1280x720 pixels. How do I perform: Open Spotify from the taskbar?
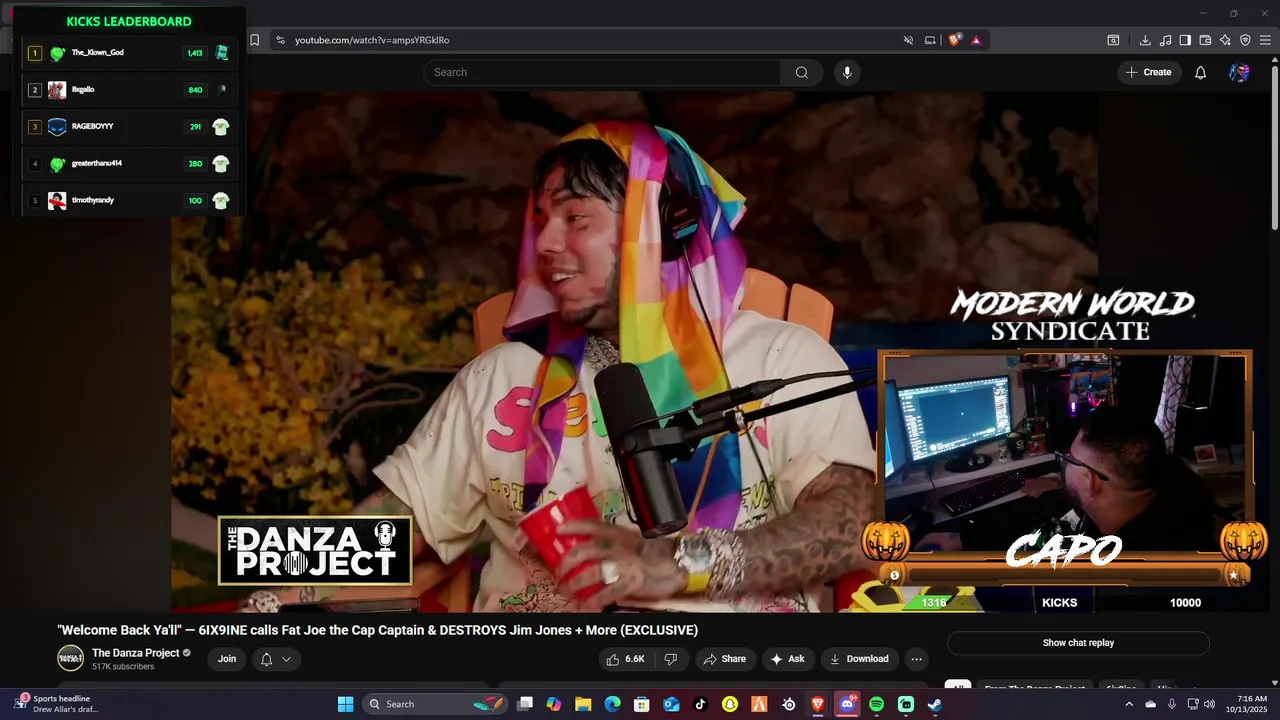[876, 704]
